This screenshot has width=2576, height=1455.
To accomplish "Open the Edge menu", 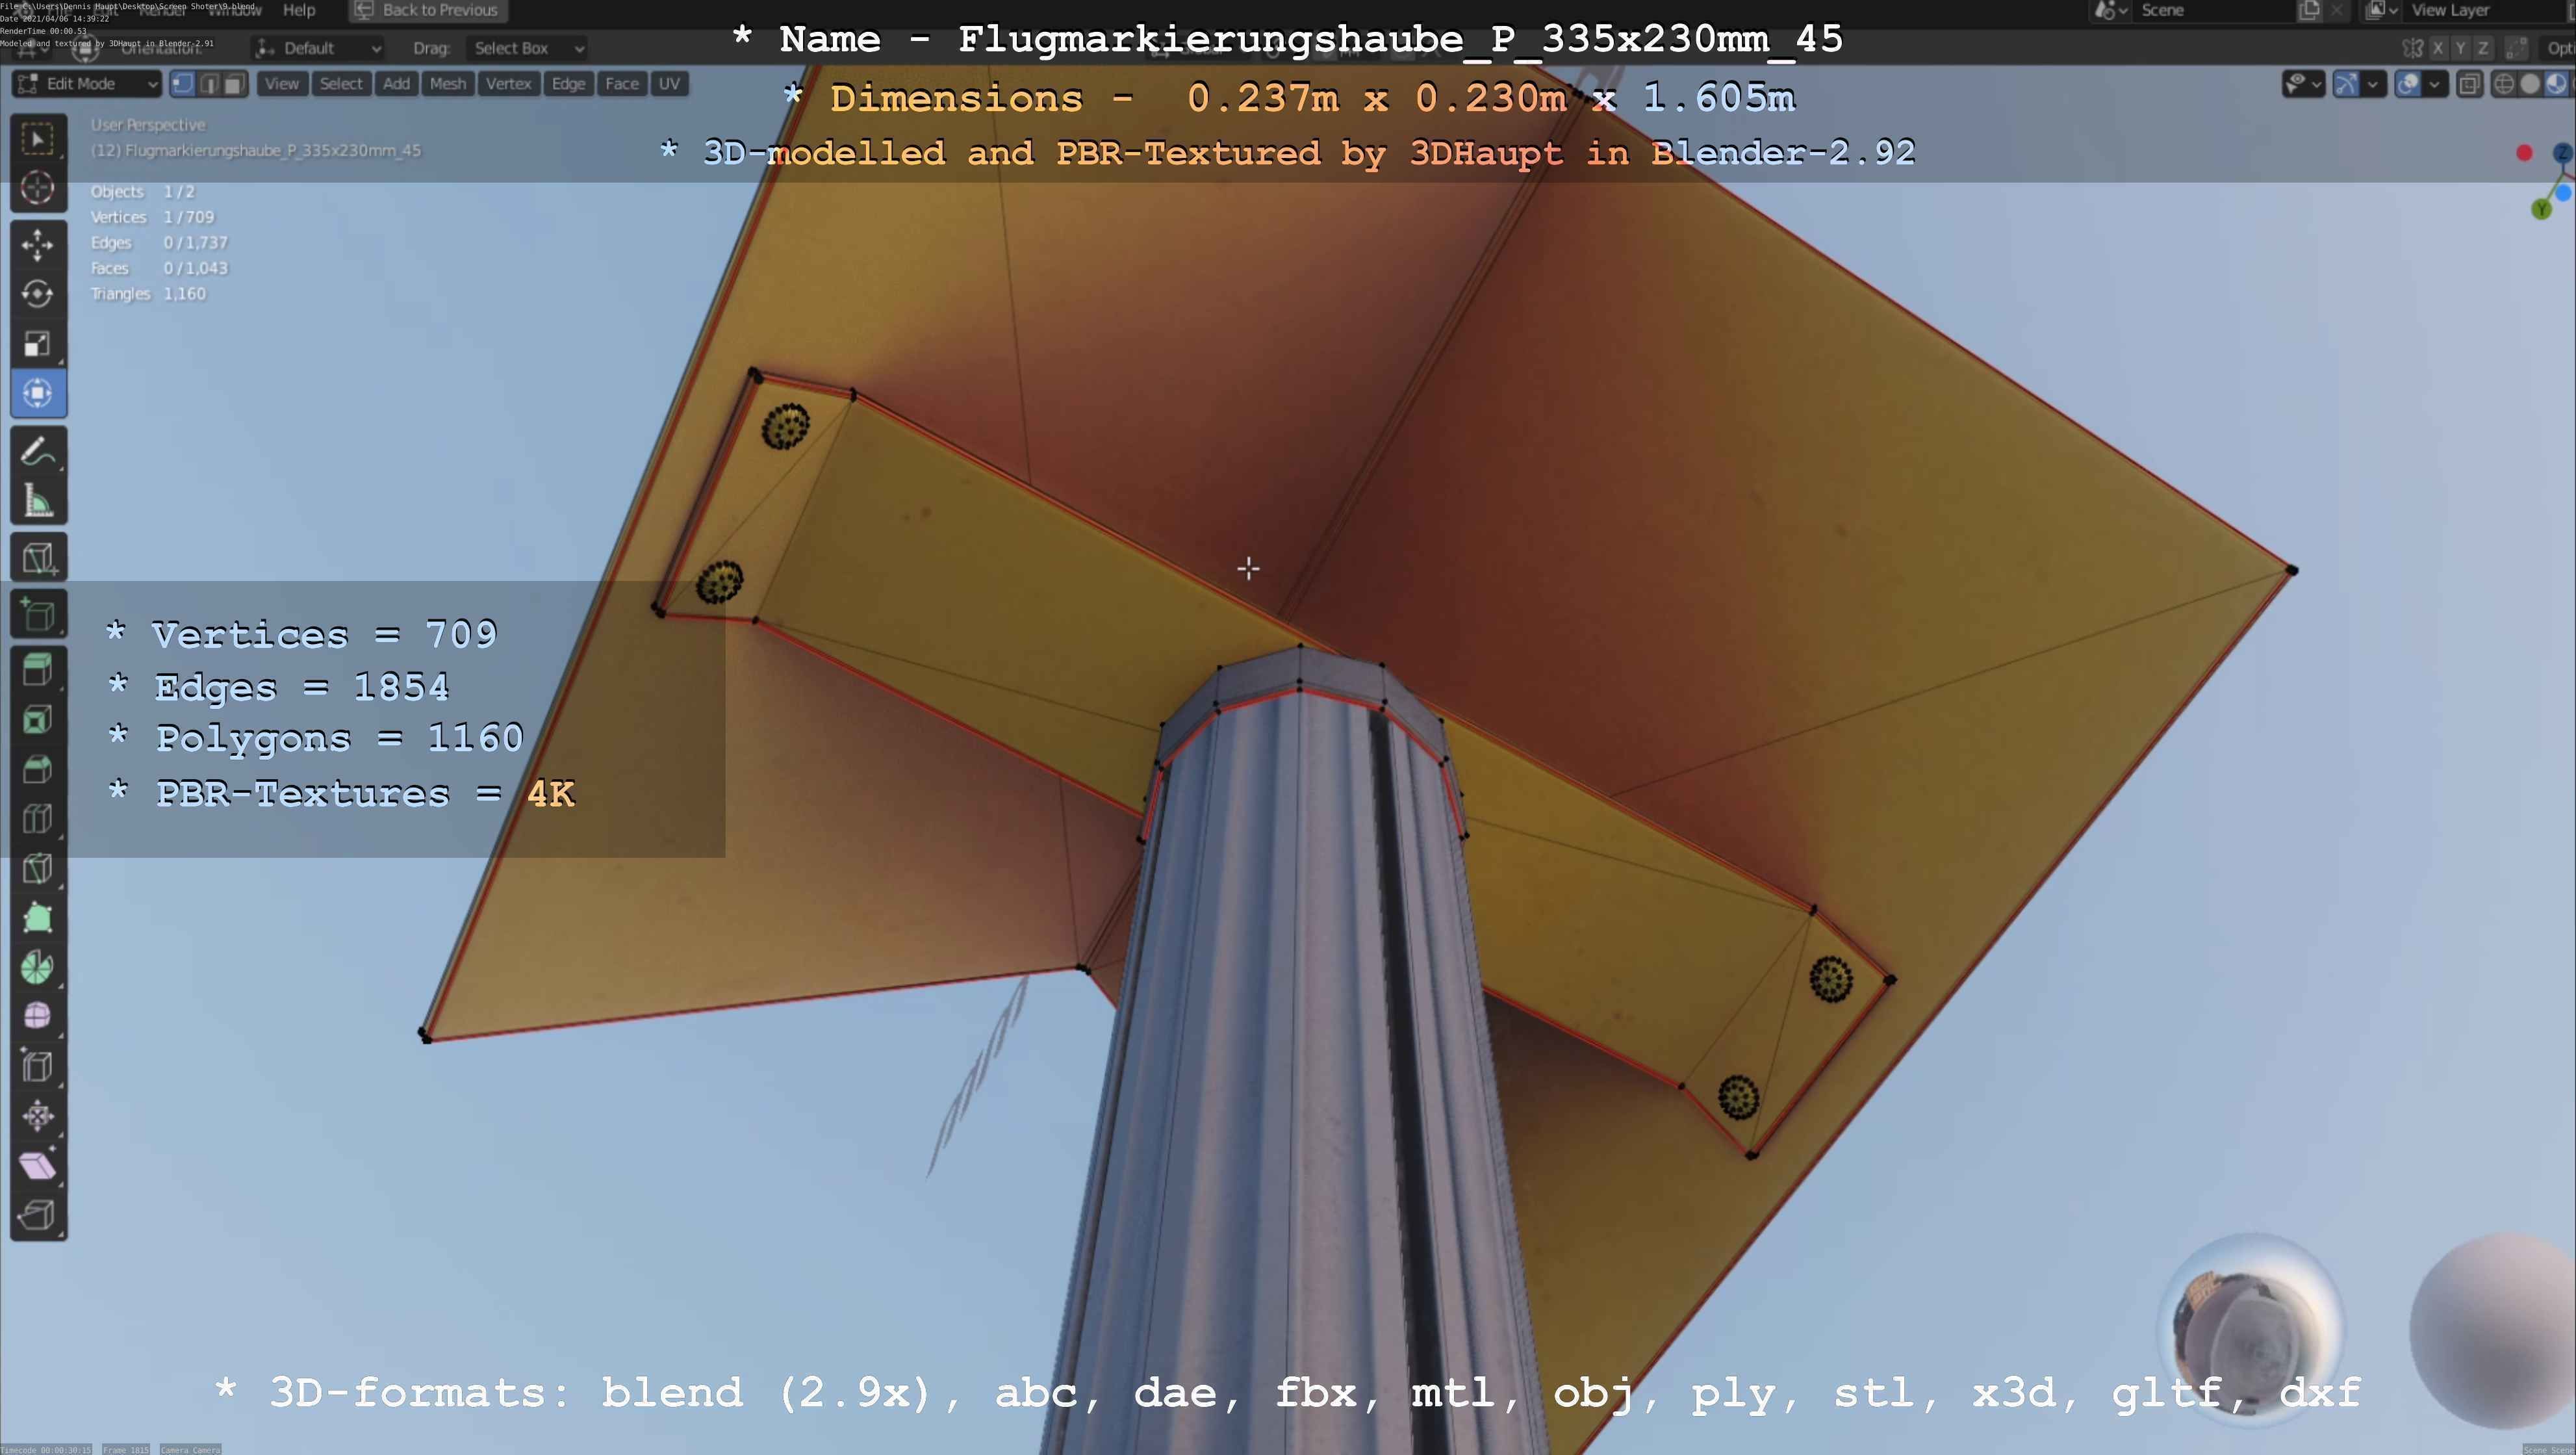I will pos(568,84).
